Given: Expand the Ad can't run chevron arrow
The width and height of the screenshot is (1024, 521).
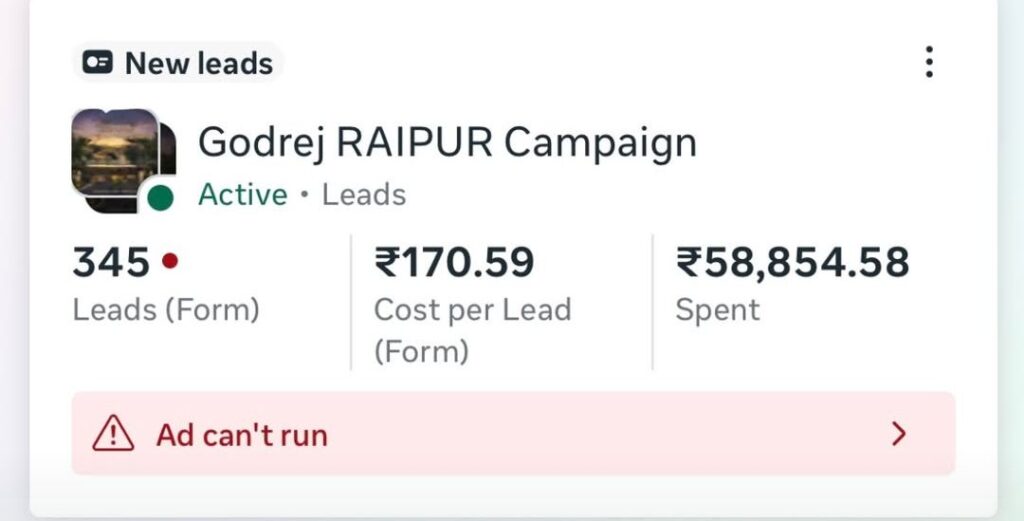Looking at the screenshot, I should coord(898,434).
